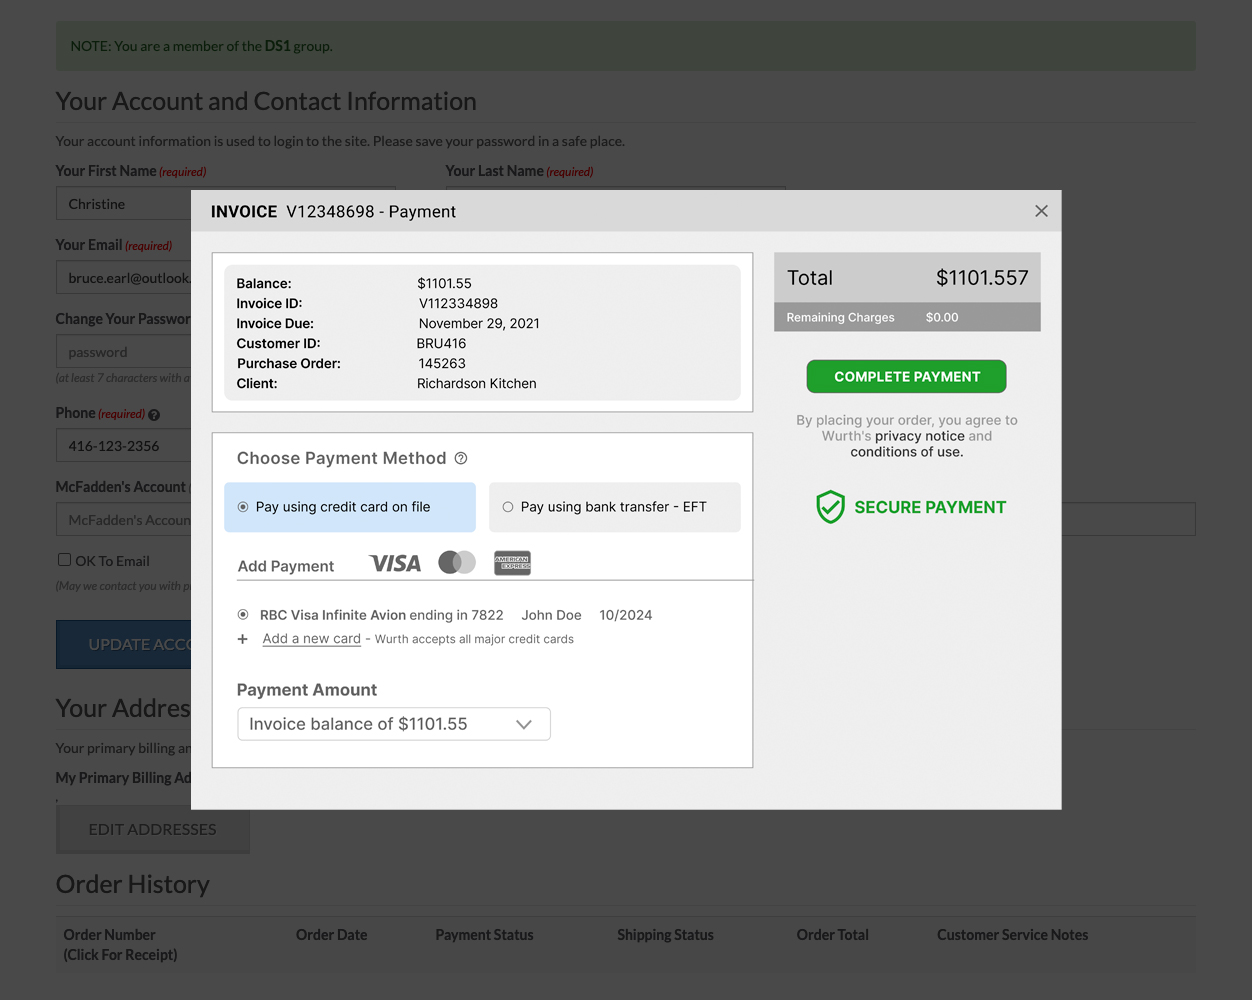Open the Add a new card link
The image size is (1252, 1000).
311,639
